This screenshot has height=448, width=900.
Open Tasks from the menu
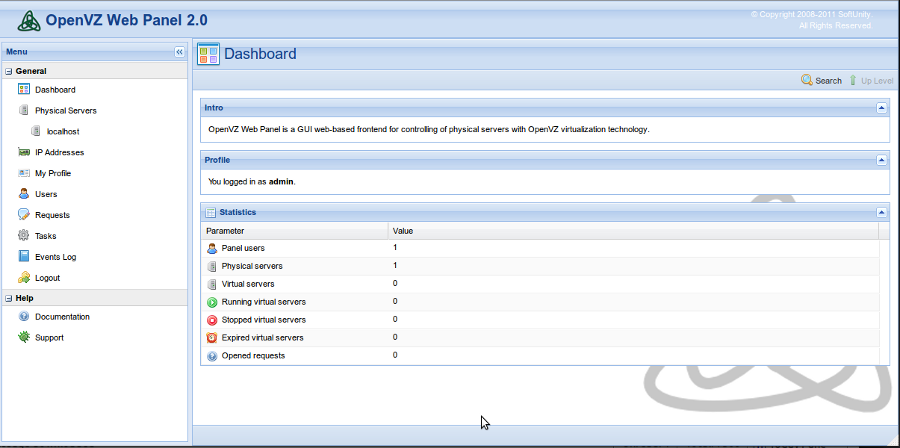pyautogui.click(x=45, y=236)
